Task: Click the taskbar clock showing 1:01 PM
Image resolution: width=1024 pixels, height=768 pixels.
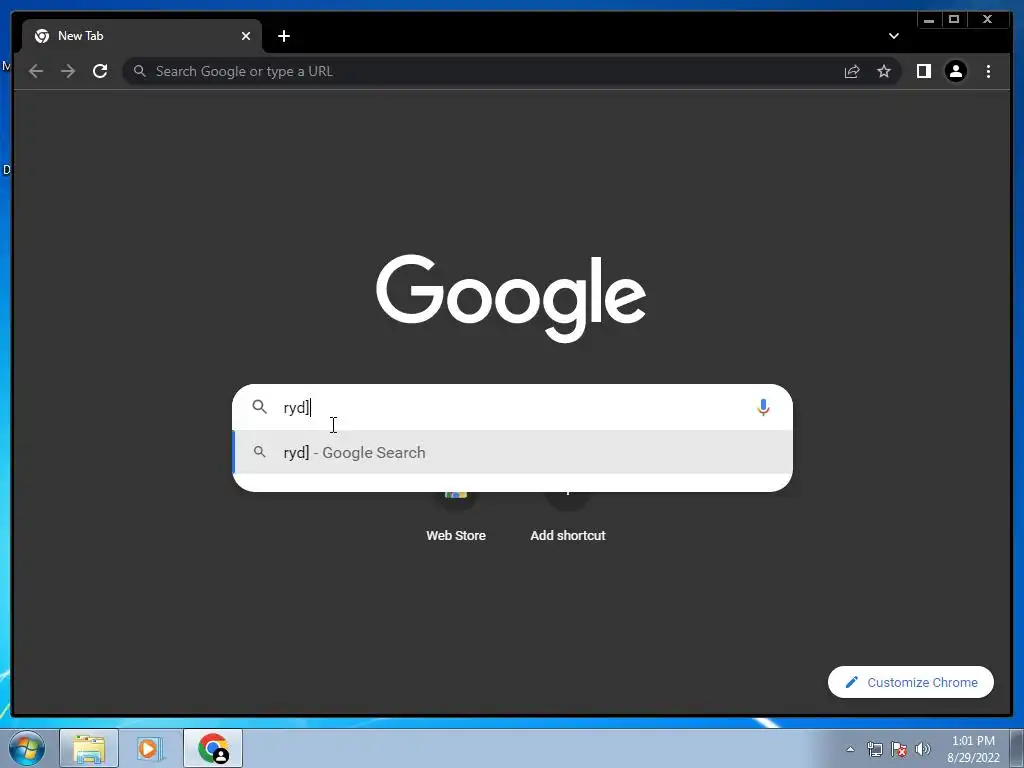Action: (x=973, y=749)
